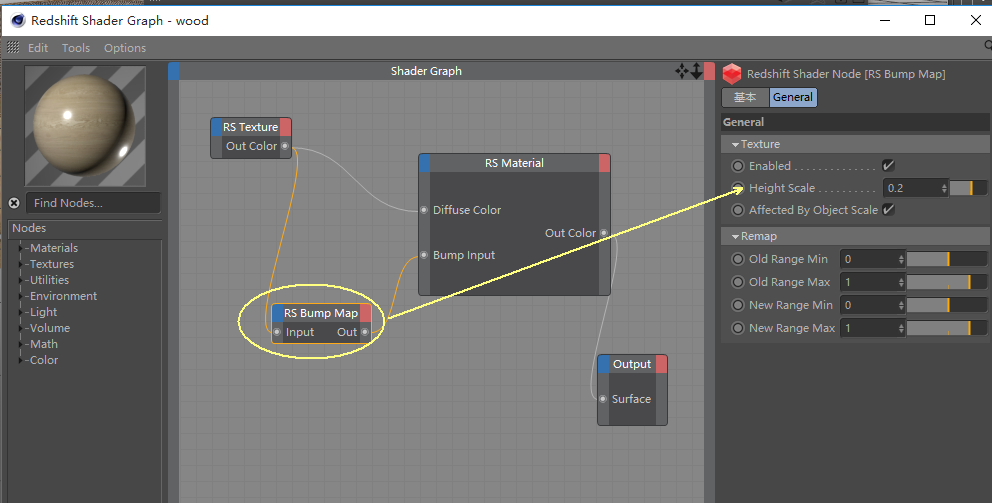This screenshot has height=503, width=992.
Task: Click the blue corner of the Output node
Action: pyautogui.click(x=604, y=364)
